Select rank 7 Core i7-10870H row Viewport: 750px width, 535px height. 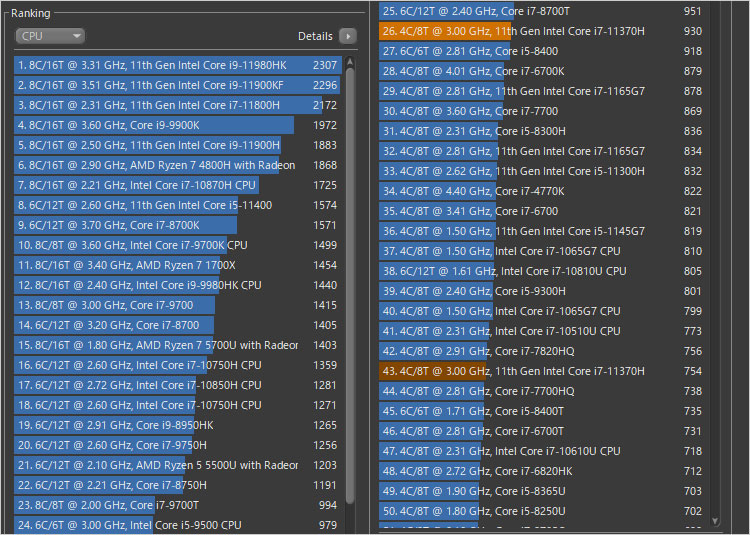click(x=178, y=185)
